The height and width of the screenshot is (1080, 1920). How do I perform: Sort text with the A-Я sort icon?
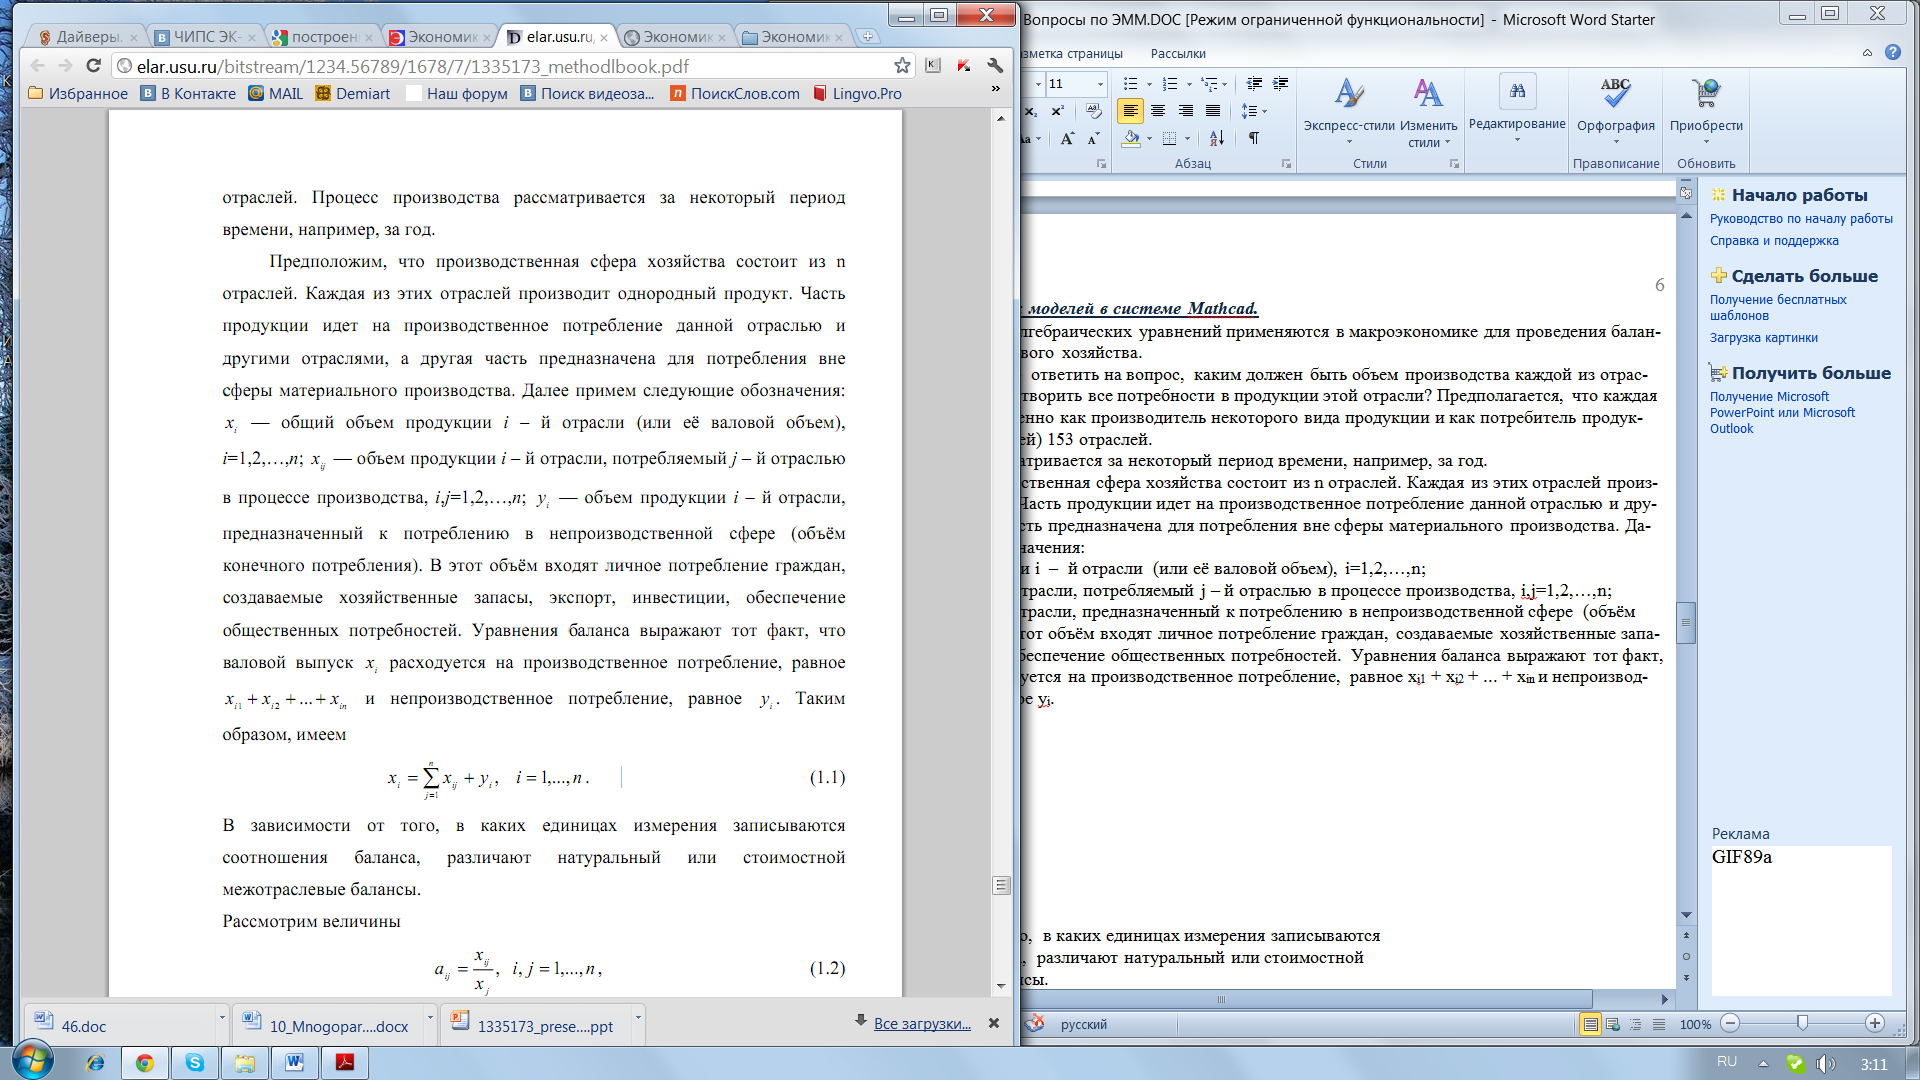[x=1216, y=138]
